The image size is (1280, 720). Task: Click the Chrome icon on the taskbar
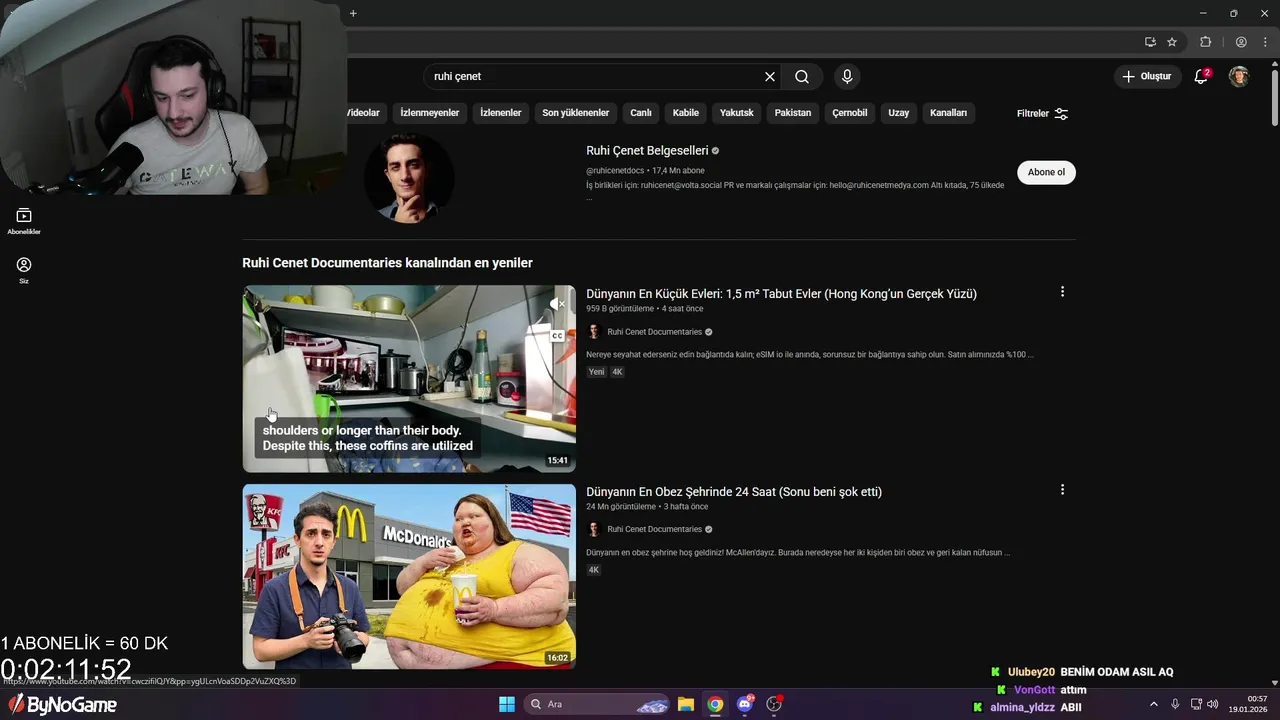[715, 704]
